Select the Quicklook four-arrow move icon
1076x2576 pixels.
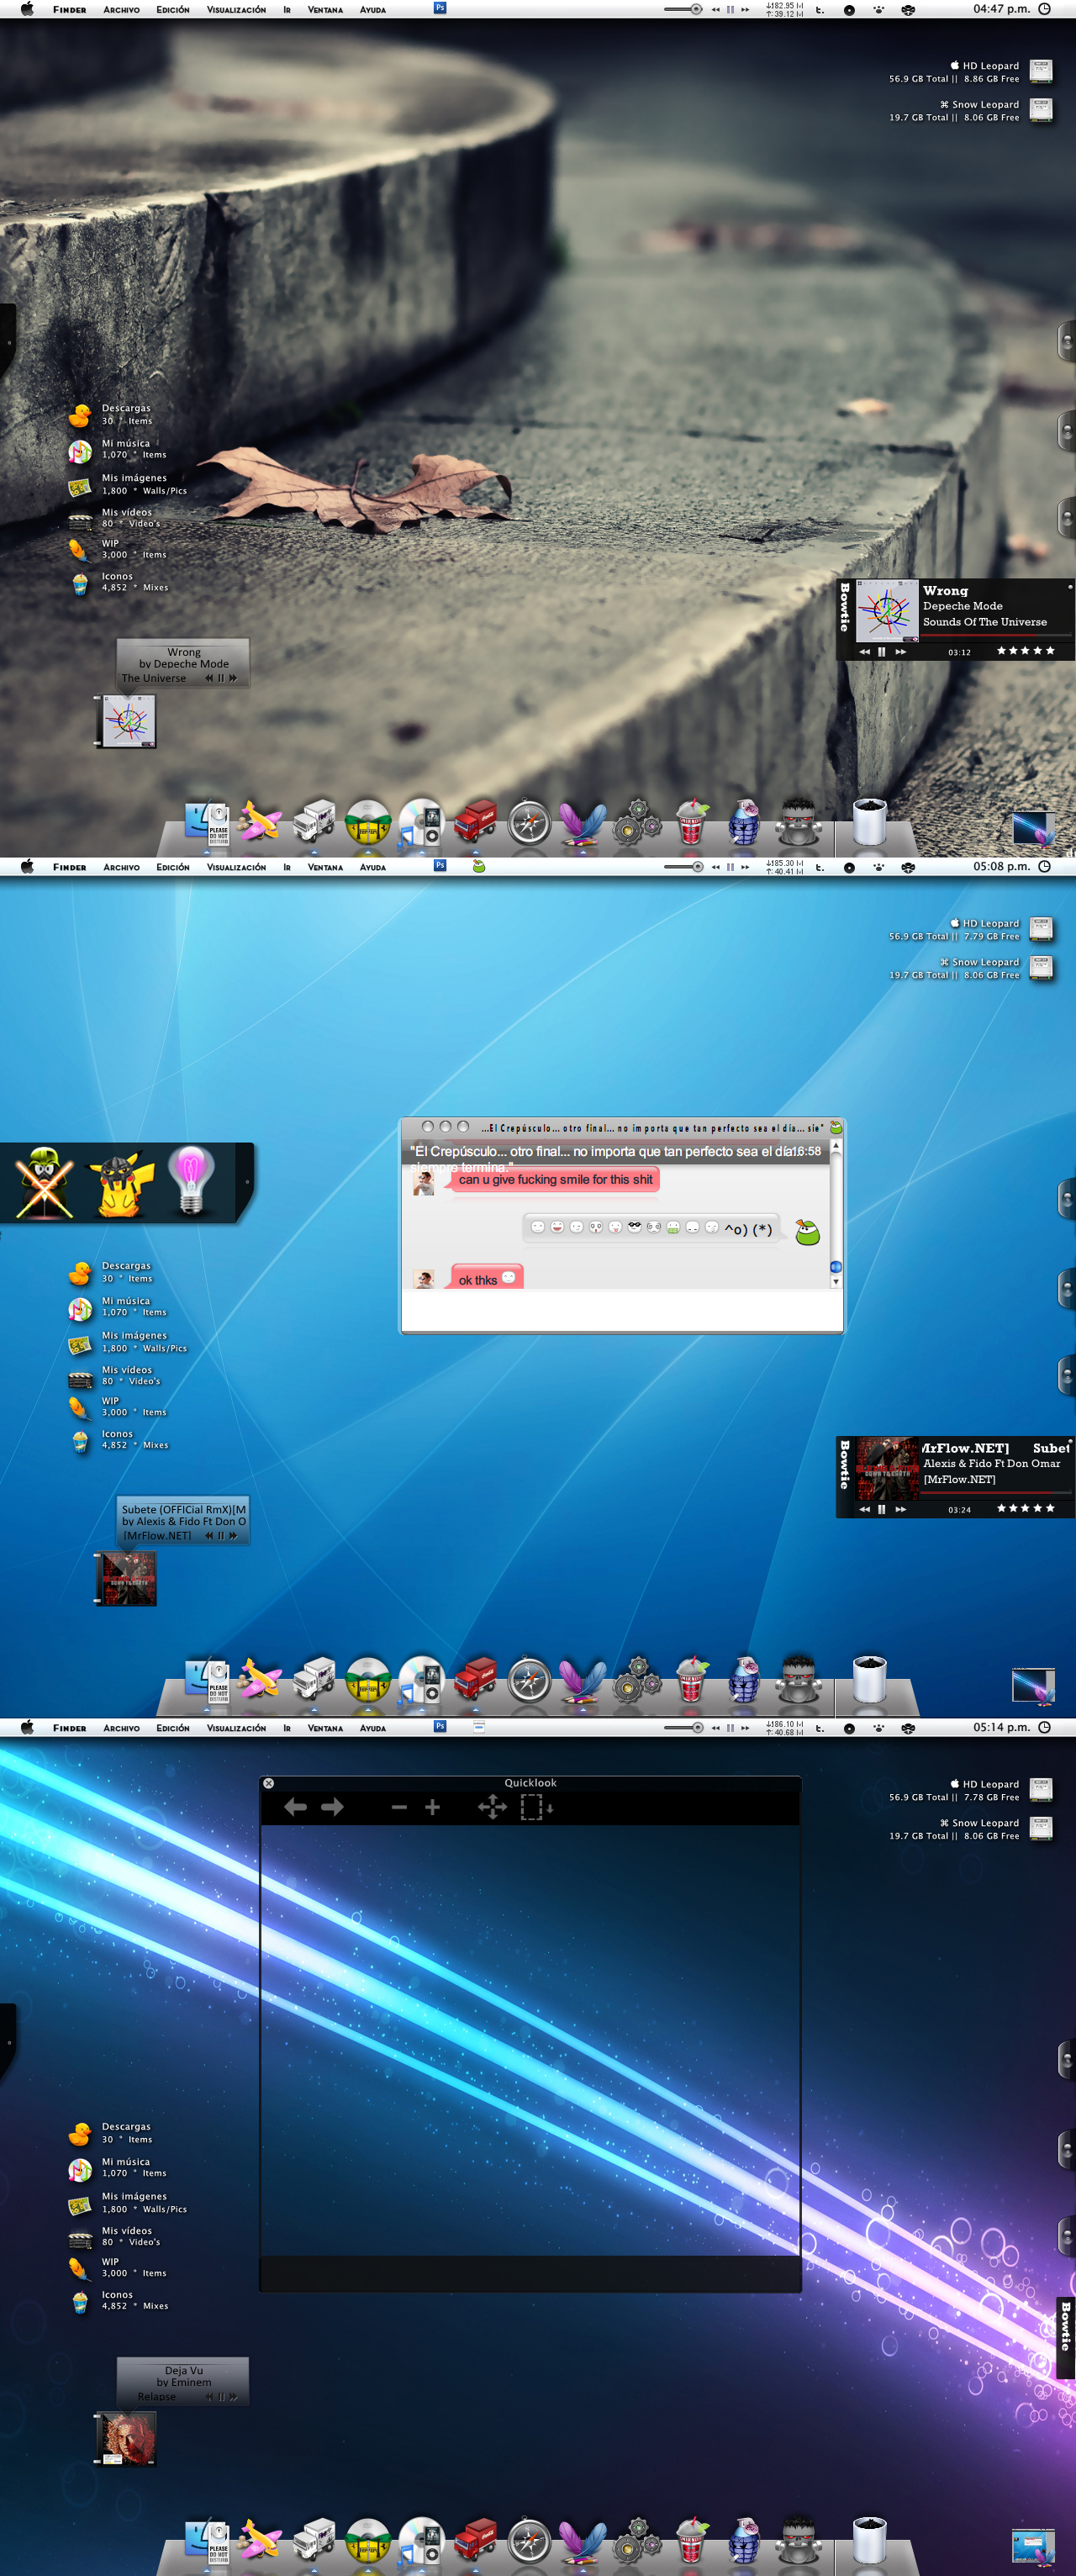[492, 1807]
